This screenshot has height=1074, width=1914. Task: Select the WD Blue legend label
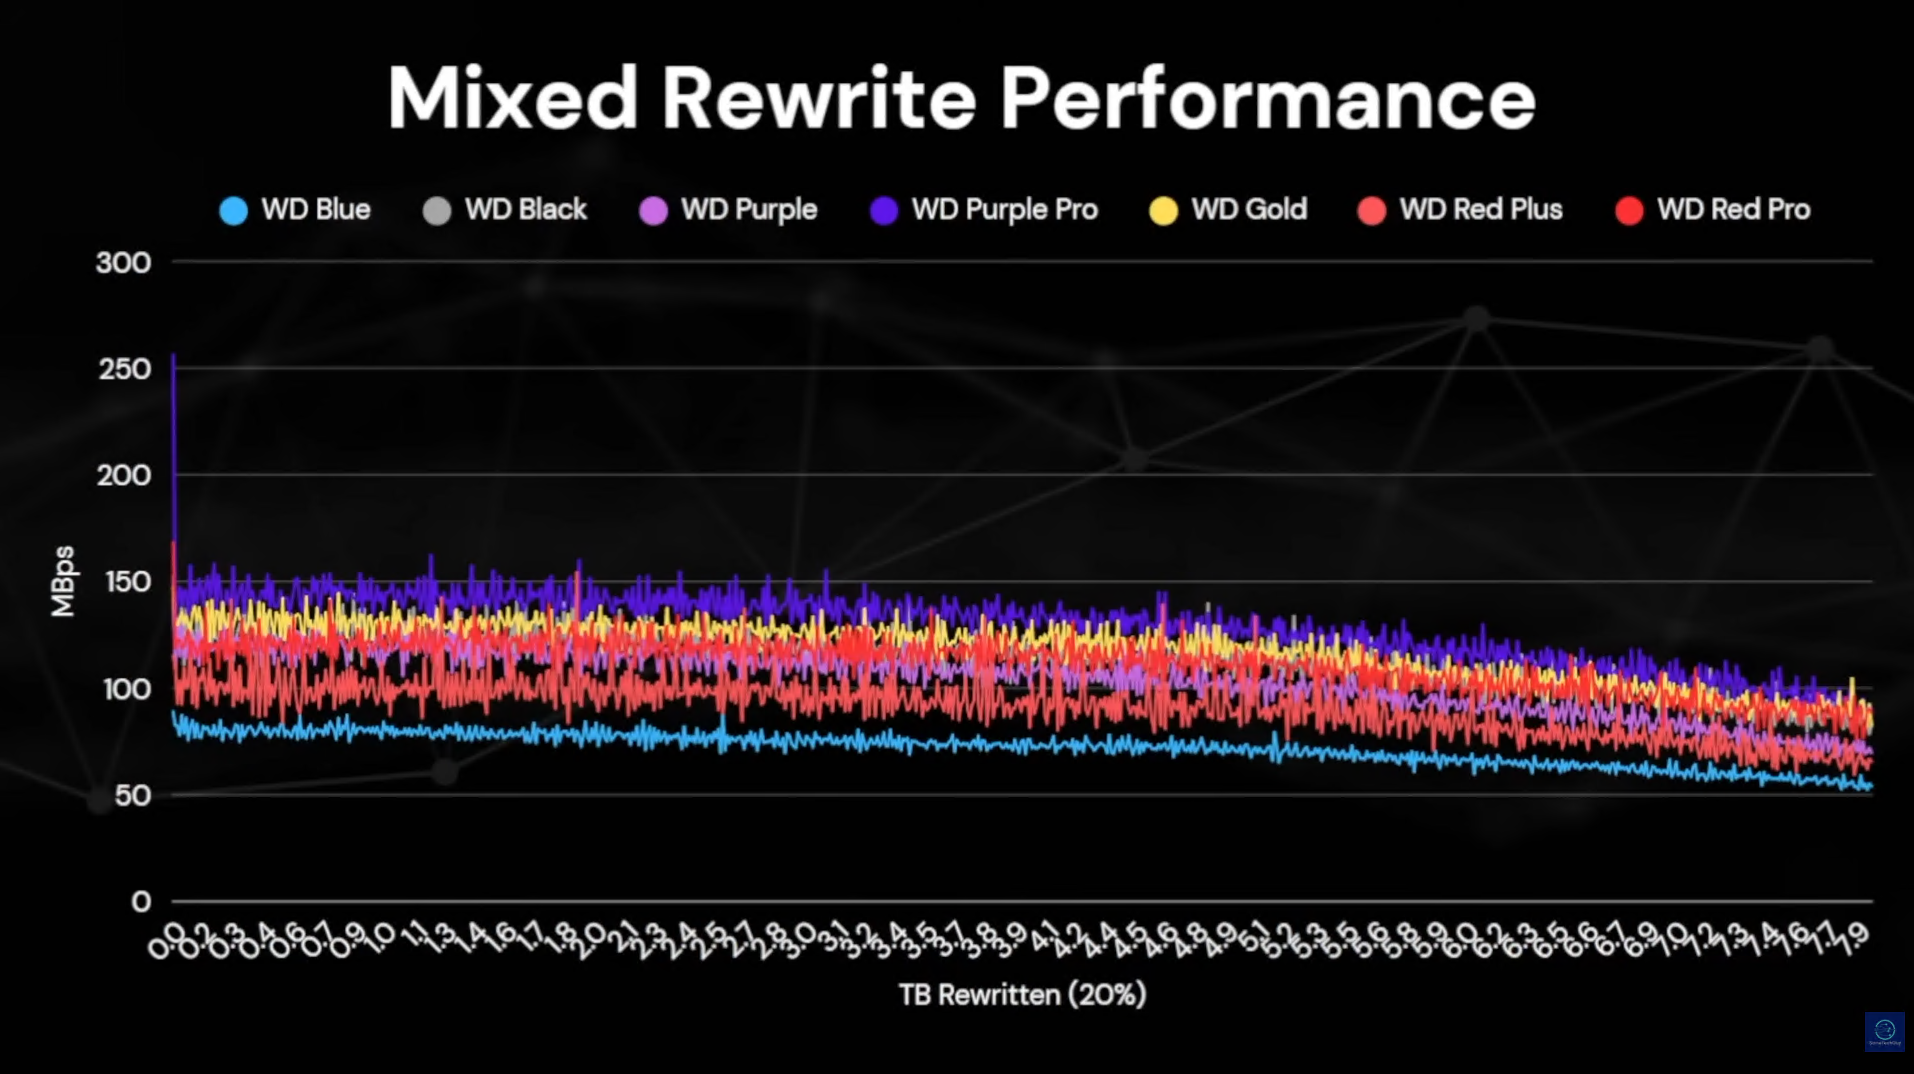316,209
